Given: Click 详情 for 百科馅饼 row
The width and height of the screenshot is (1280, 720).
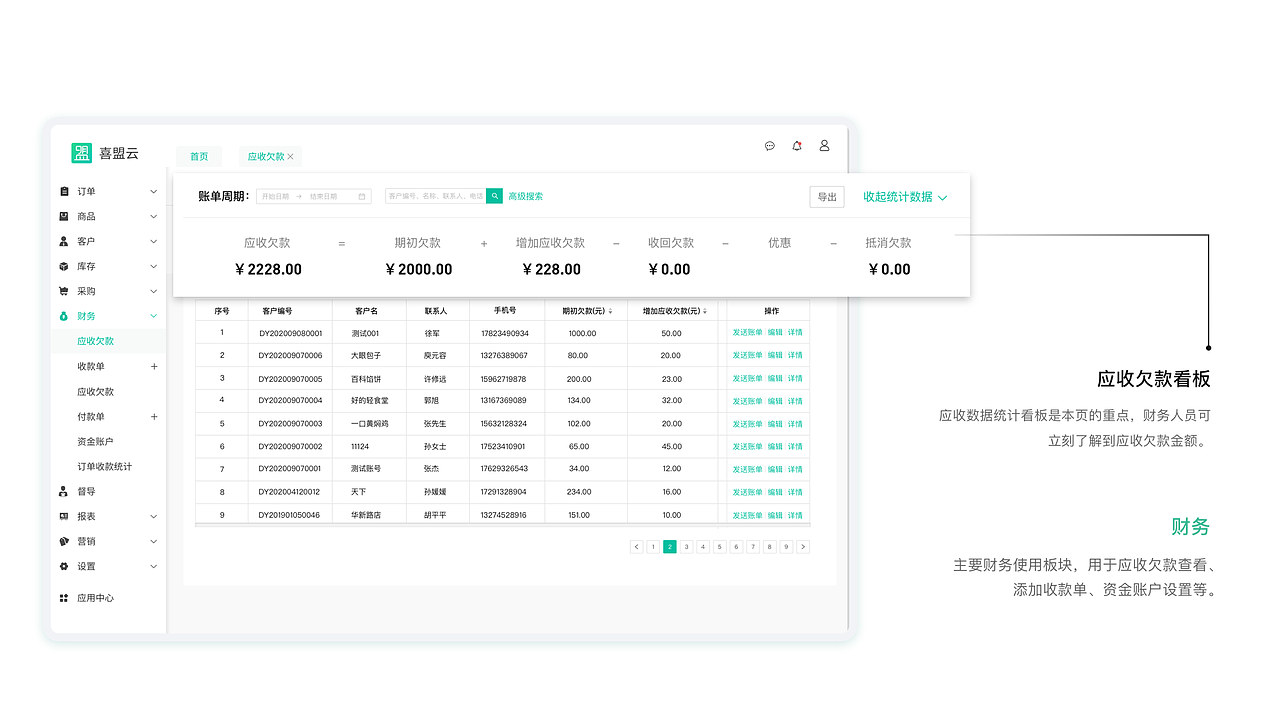Looking at the screenshot, I should point(795,379).
